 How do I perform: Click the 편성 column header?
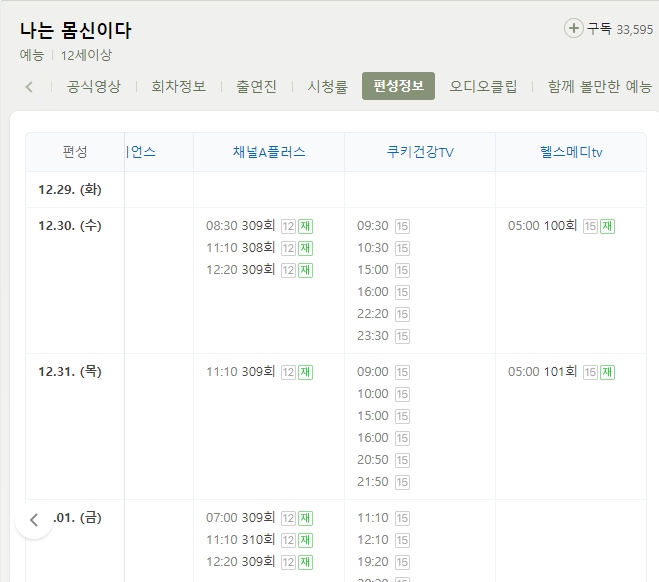coord(75,152)
